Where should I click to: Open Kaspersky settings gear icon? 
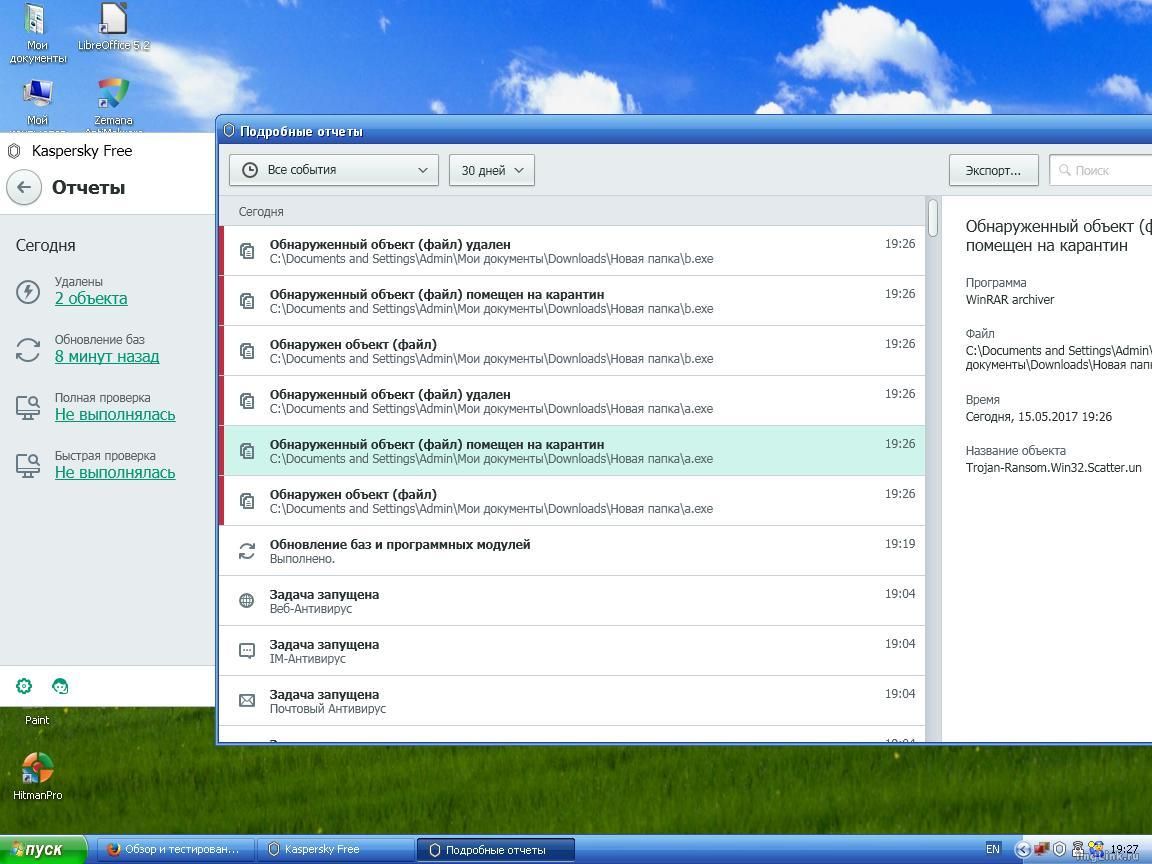24,686
